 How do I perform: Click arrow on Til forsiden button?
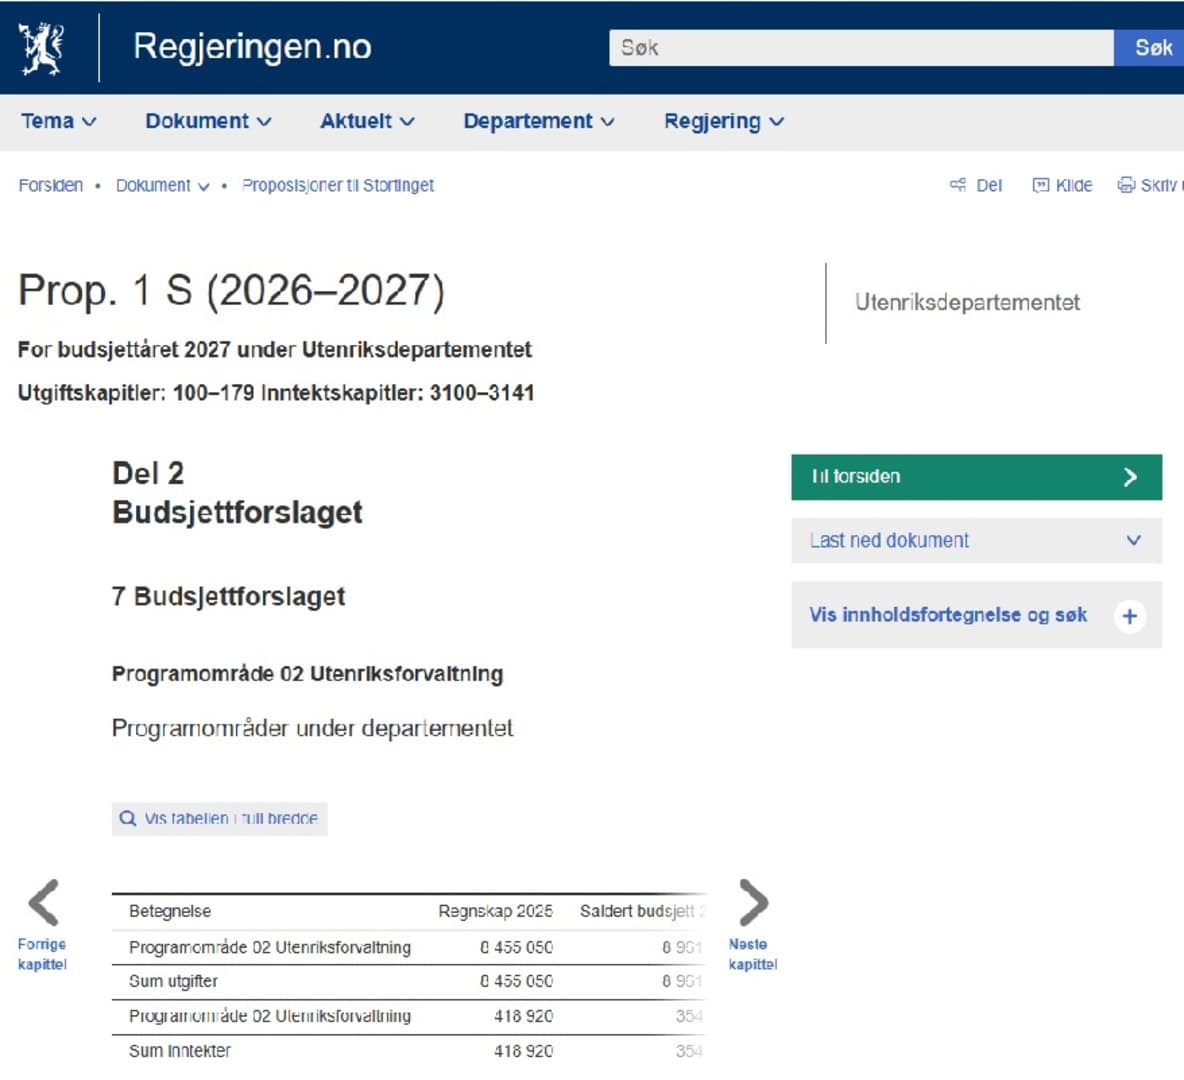pyautogui.click(x=1130, y=477)
